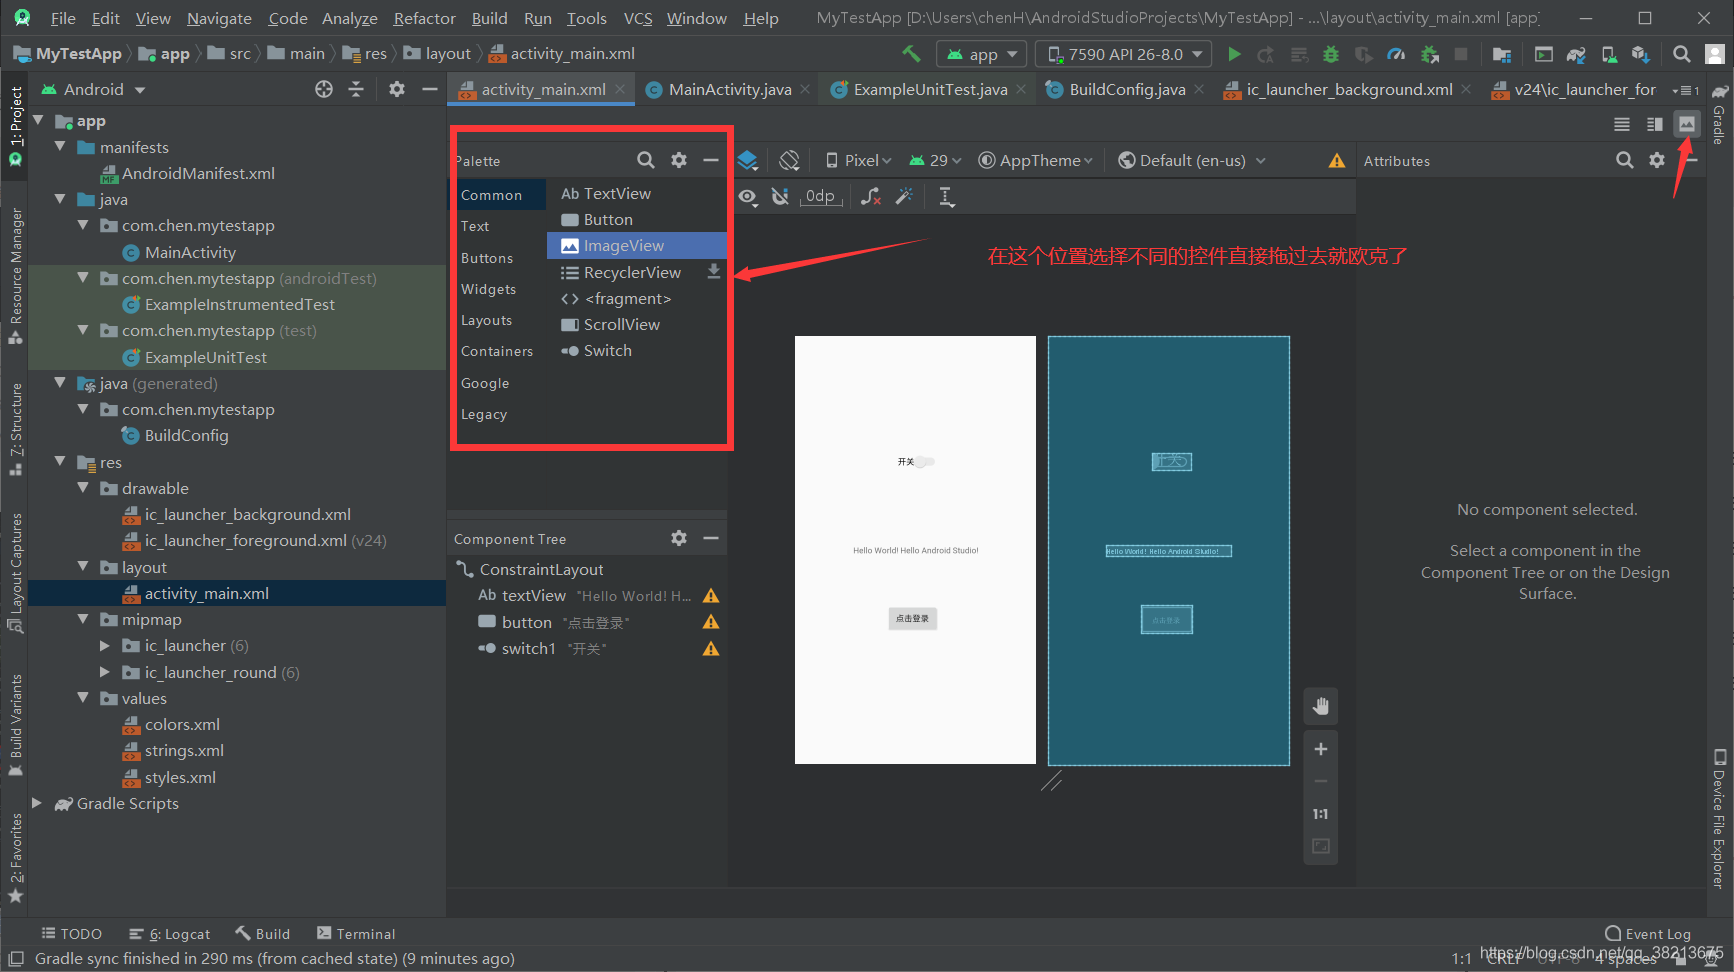This screenshot has height=972, width=1734.
Task: Switch to BuildConfig.java tab
Action: (1126, 89)
